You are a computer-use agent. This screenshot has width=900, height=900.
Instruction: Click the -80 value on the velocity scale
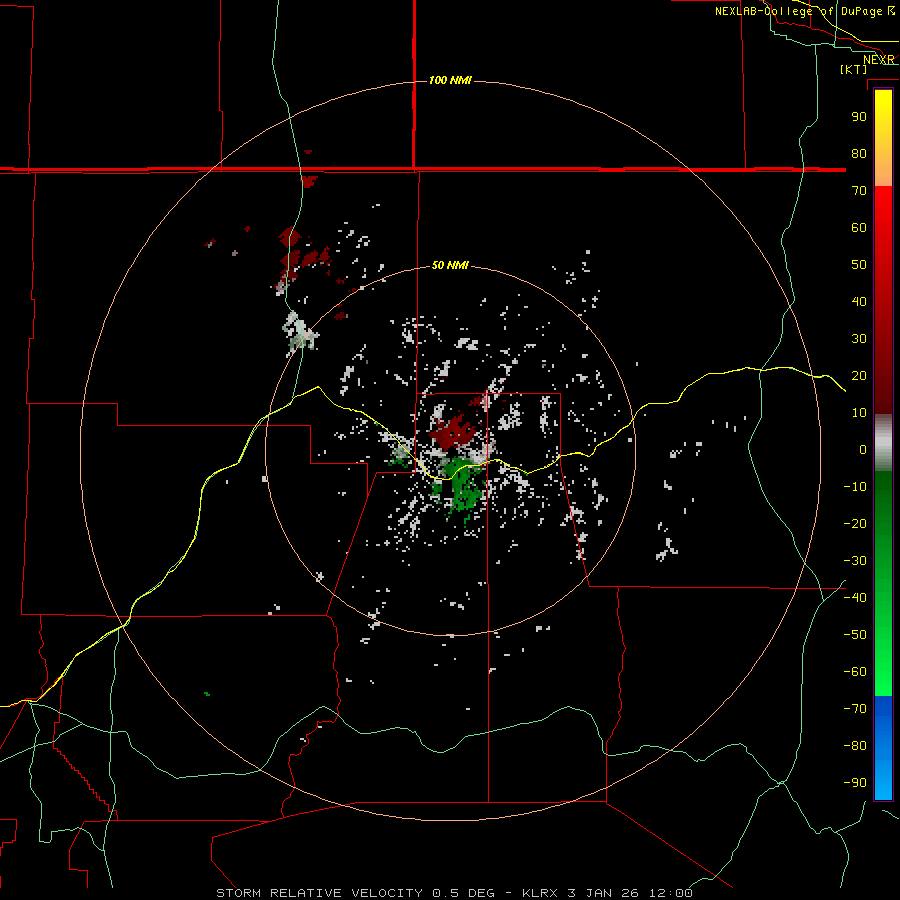point(855,746)
